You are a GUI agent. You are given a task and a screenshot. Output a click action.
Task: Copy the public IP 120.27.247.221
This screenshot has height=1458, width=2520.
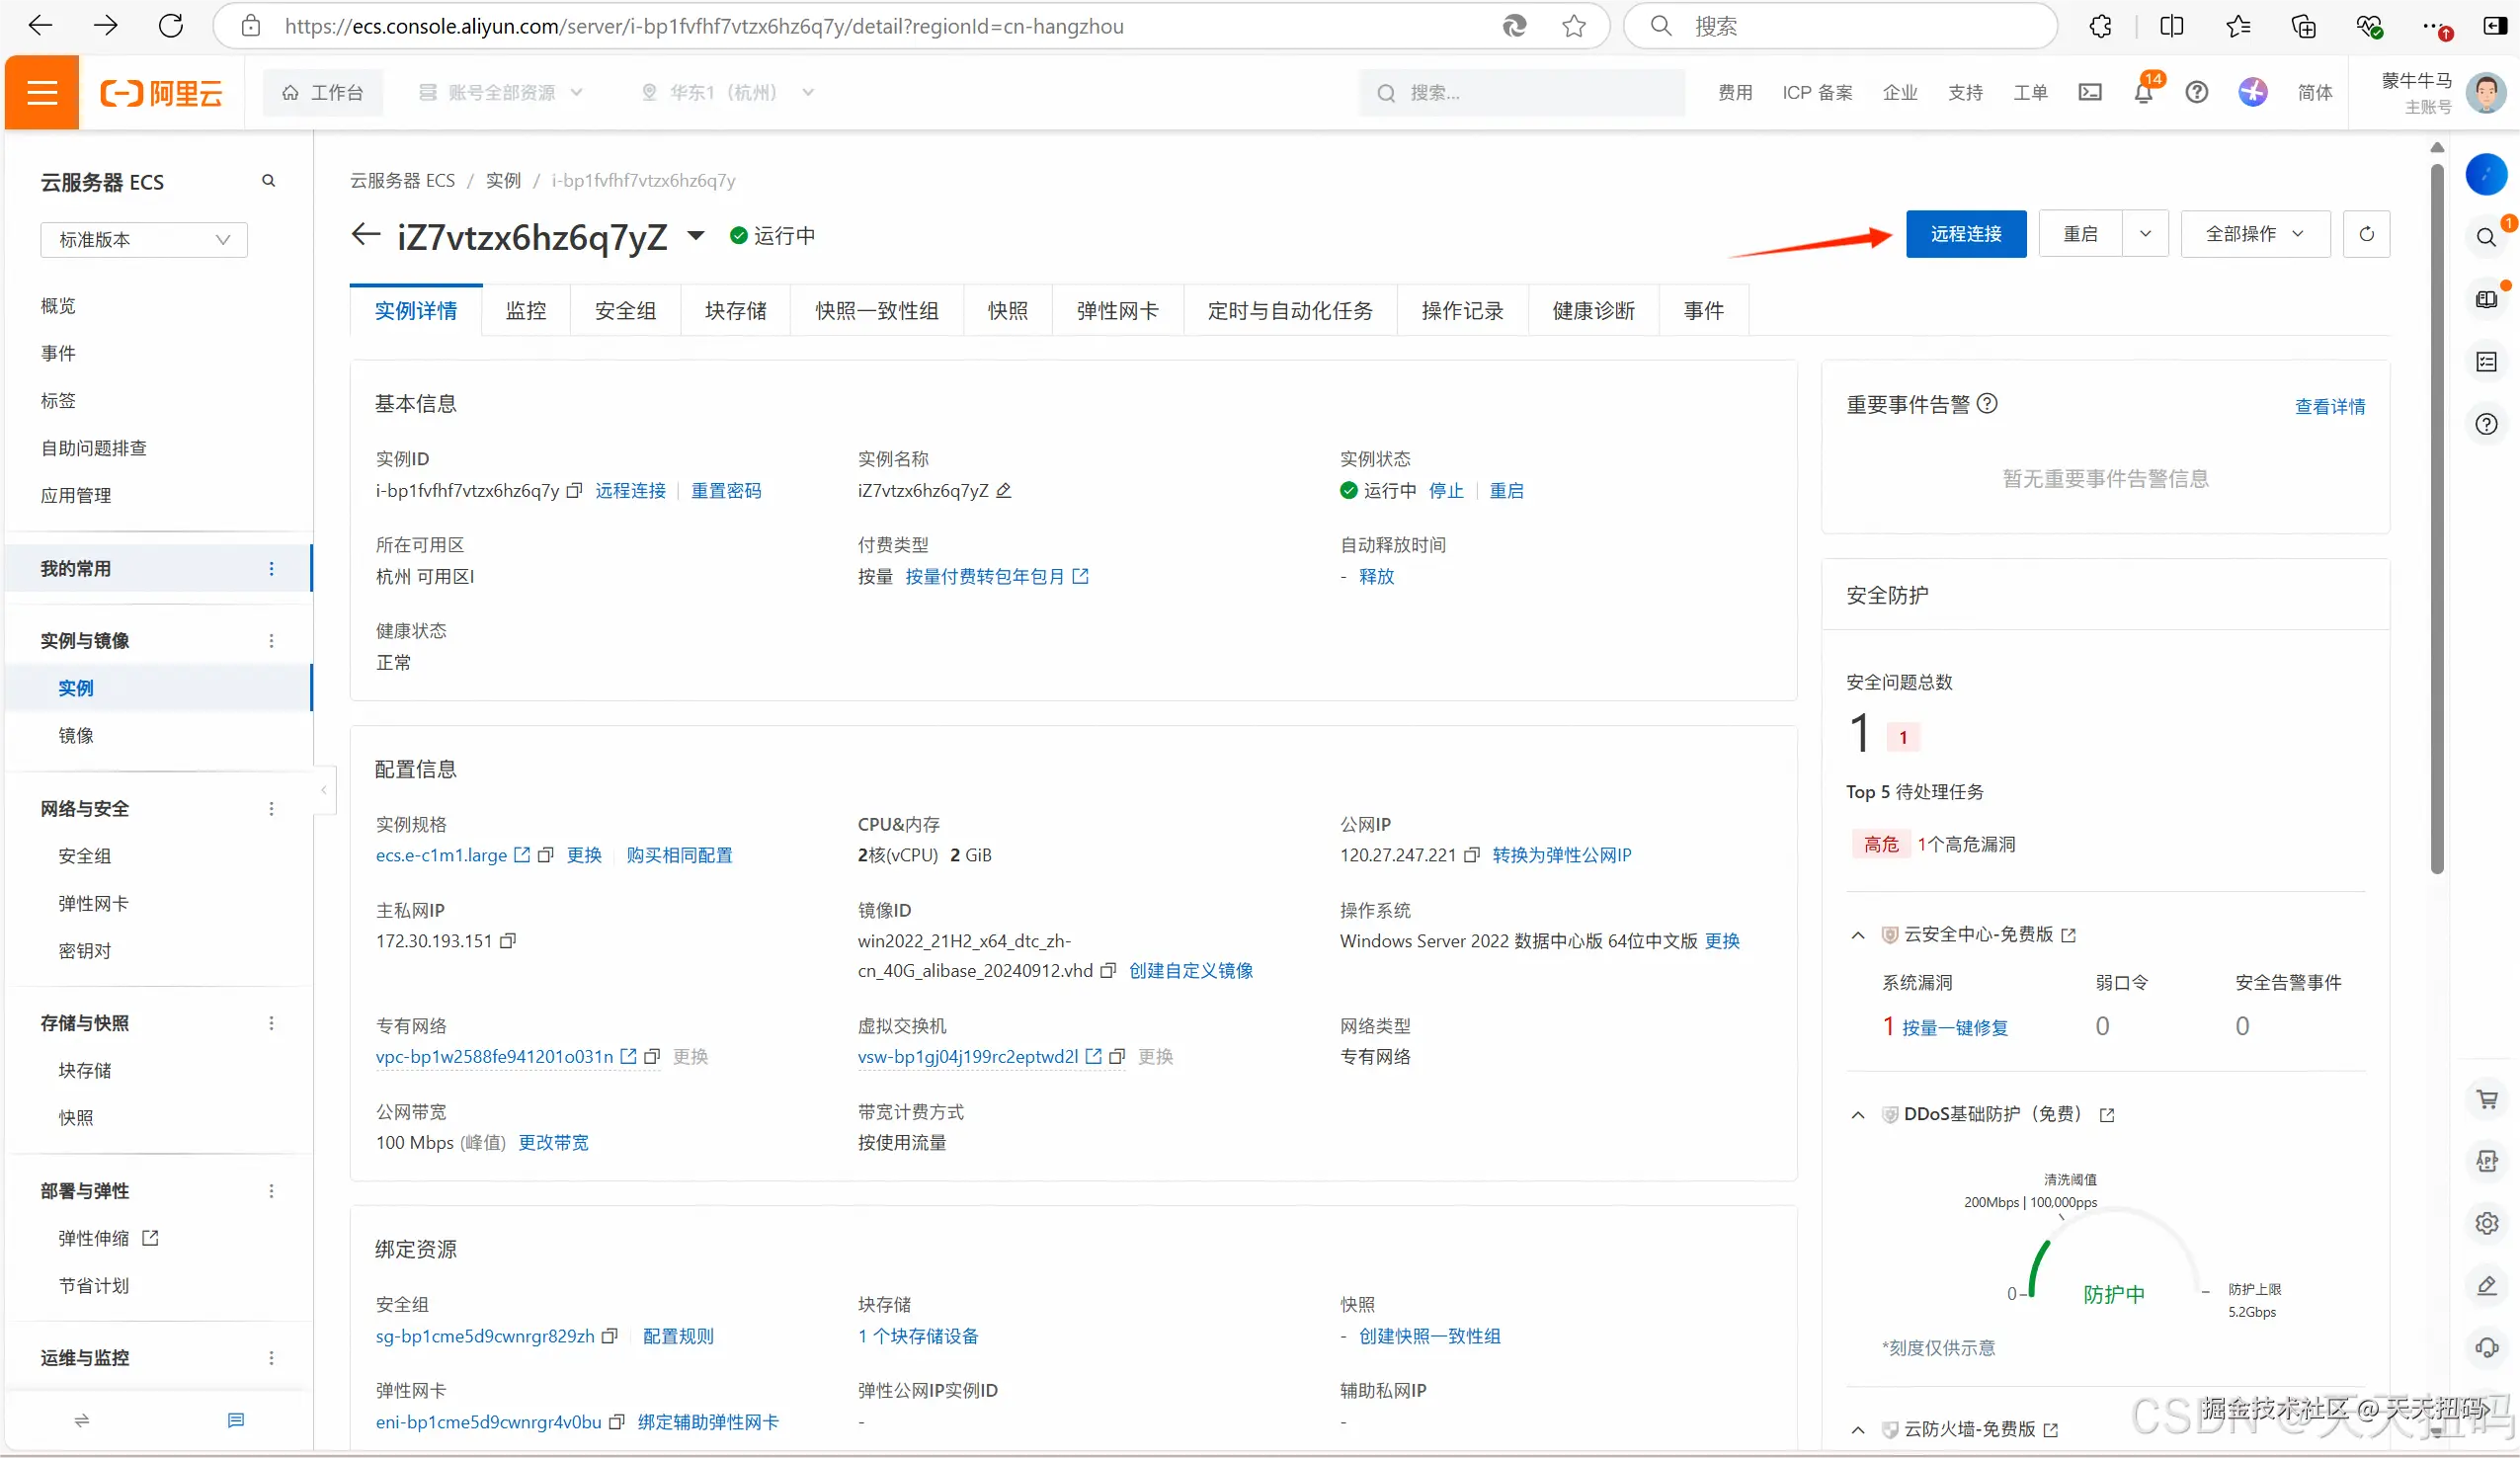(1472, 856)
